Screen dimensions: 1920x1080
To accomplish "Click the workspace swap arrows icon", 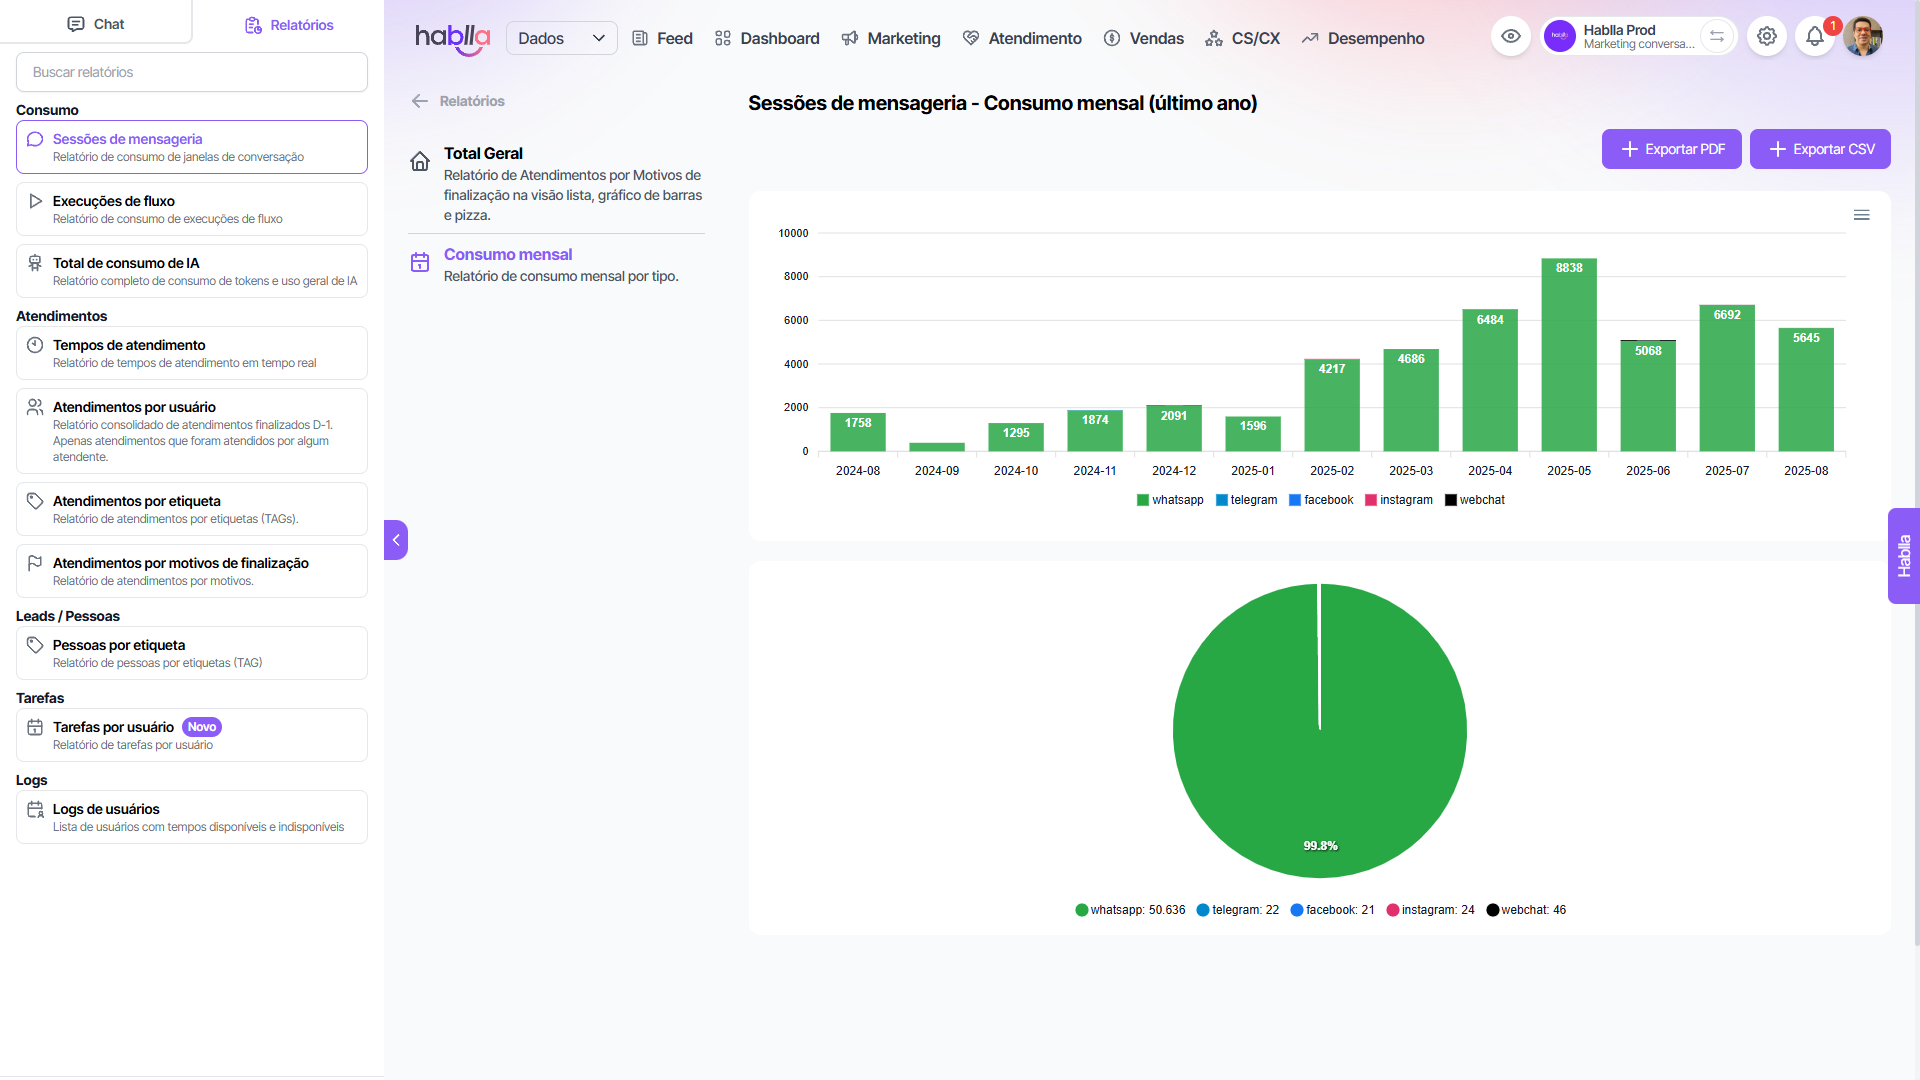I will (x=1717, y=37).
